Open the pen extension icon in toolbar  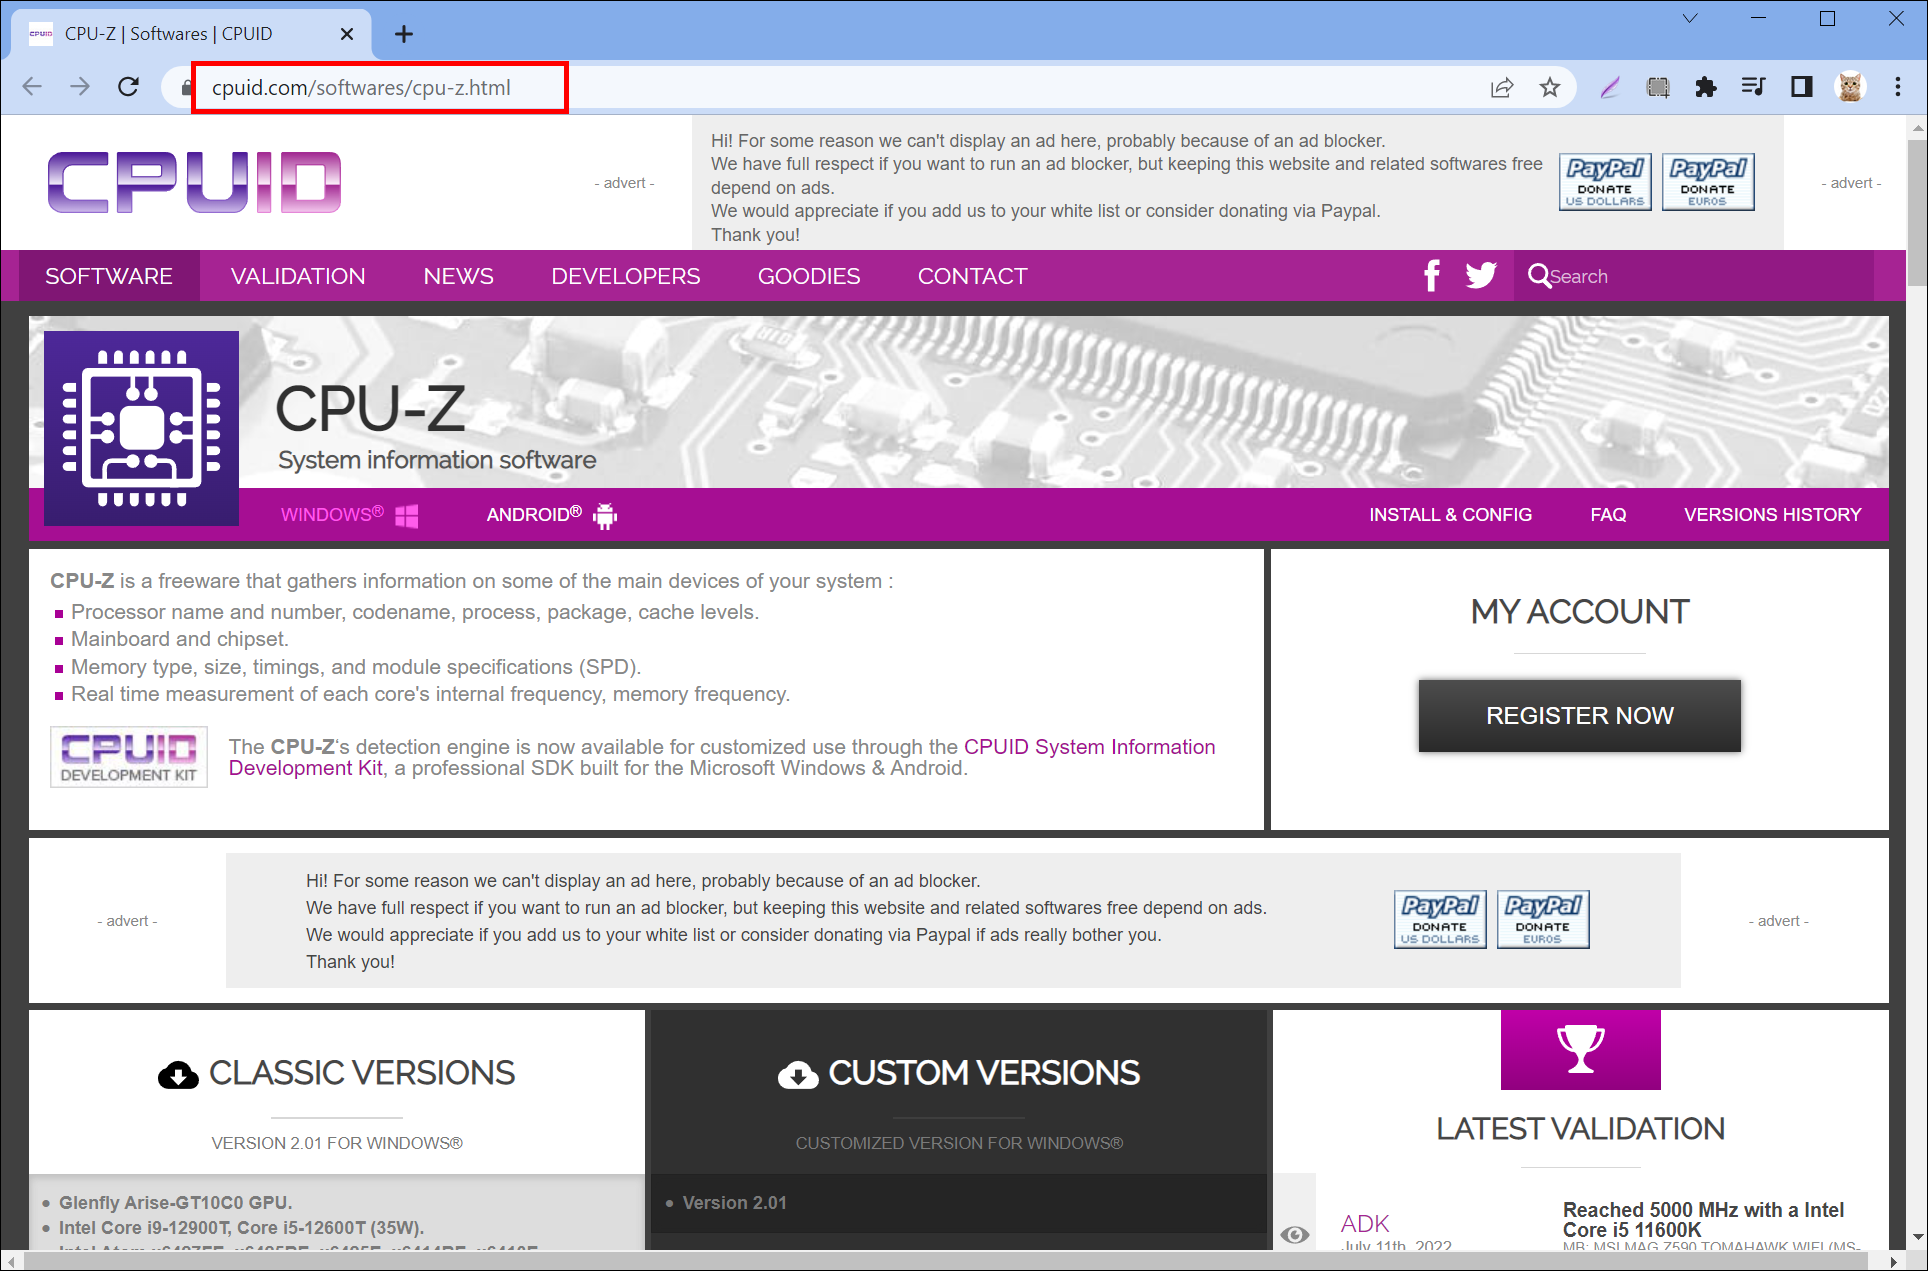click(x=1609, y=88)
